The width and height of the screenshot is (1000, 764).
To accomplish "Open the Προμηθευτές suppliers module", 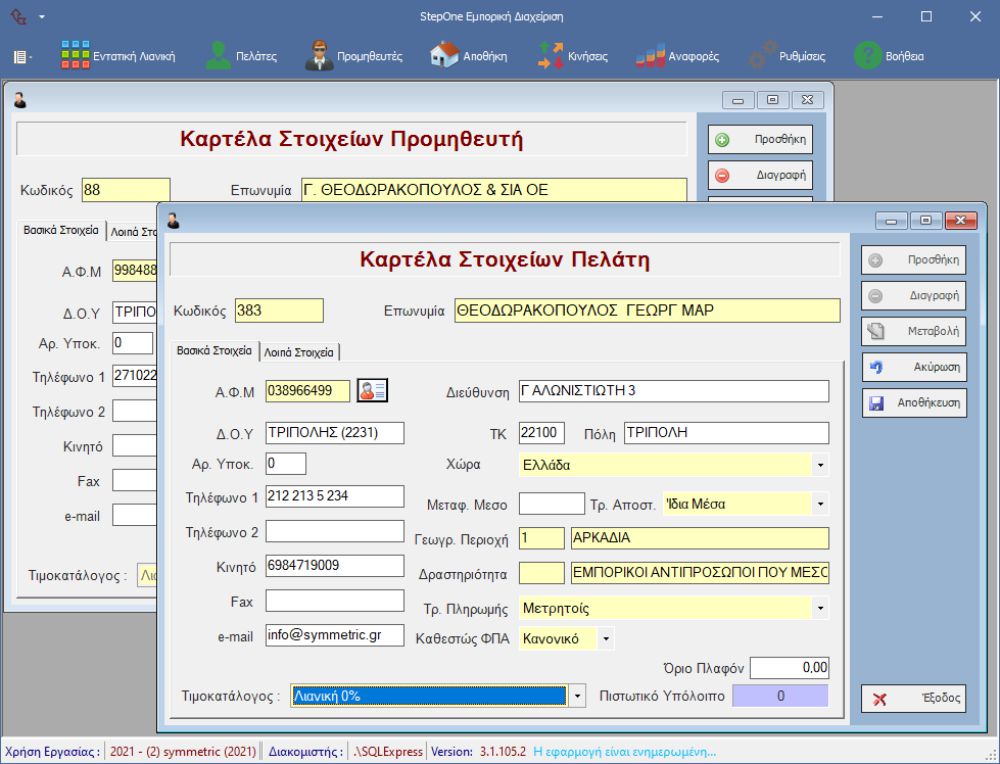I will (x=354, y=57).
